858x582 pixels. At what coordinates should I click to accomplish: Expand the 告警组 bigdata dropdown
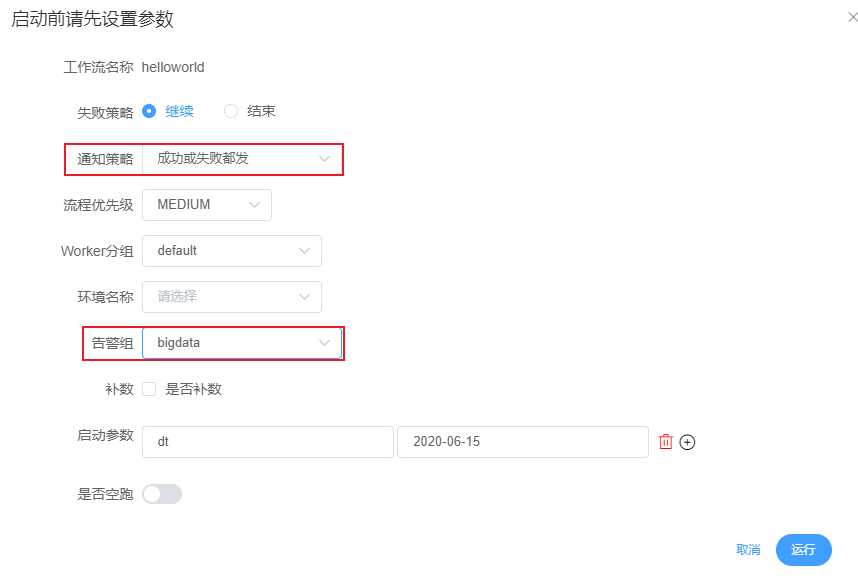241,343
